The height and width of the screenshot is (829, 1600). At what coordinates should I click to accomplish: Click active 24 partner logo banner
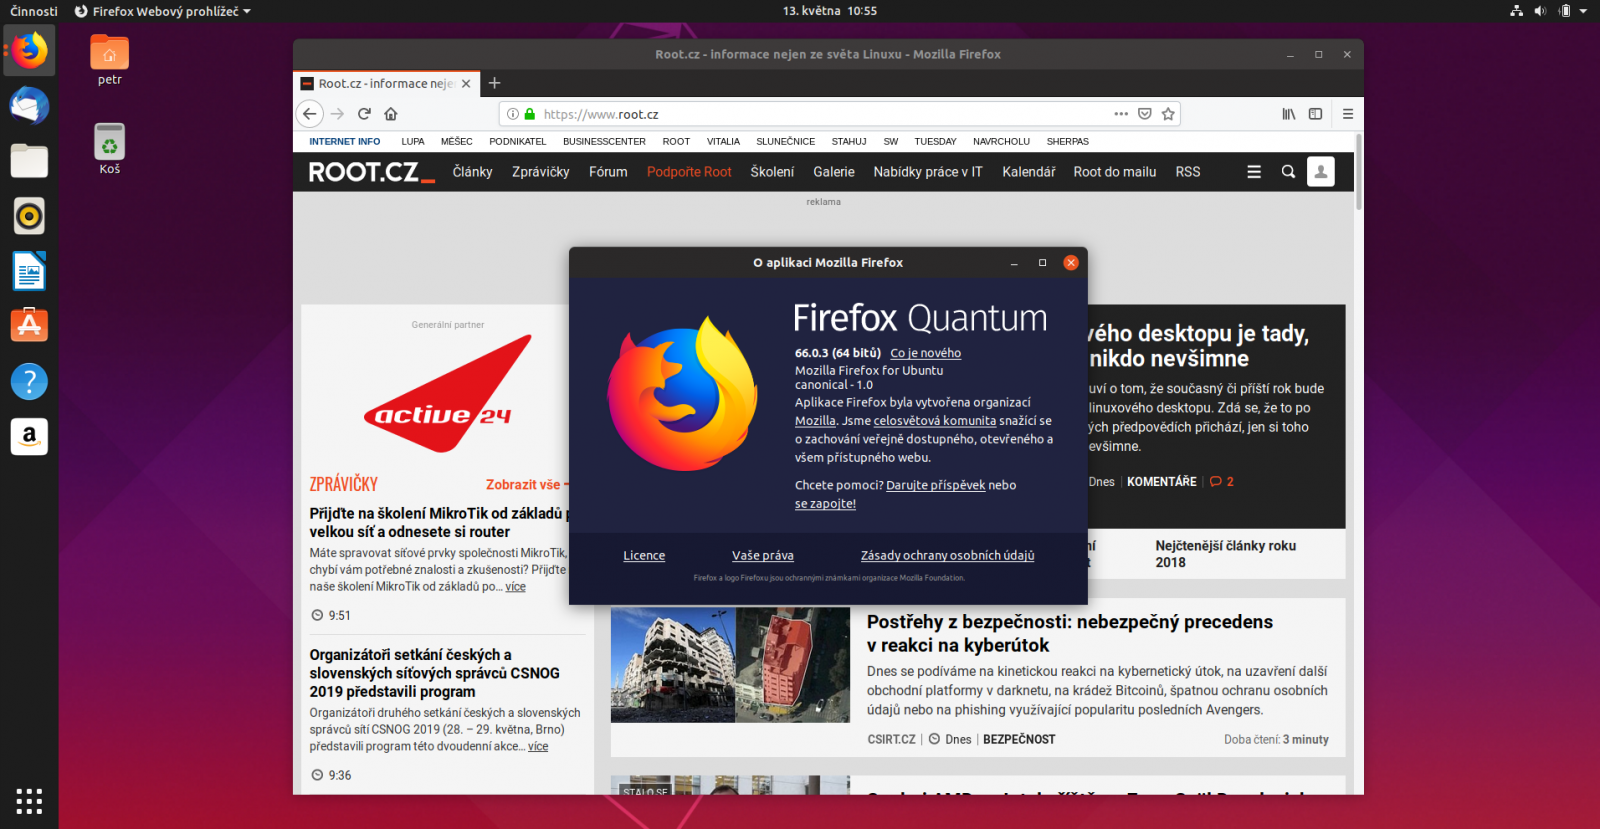point(447,394)
